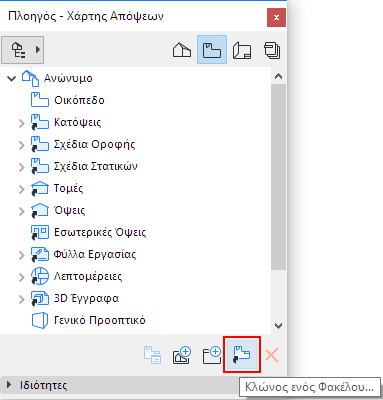383x400 pixels.
Task: Select the Σχέδια Στατικών folder
Action: pos(96,166)
